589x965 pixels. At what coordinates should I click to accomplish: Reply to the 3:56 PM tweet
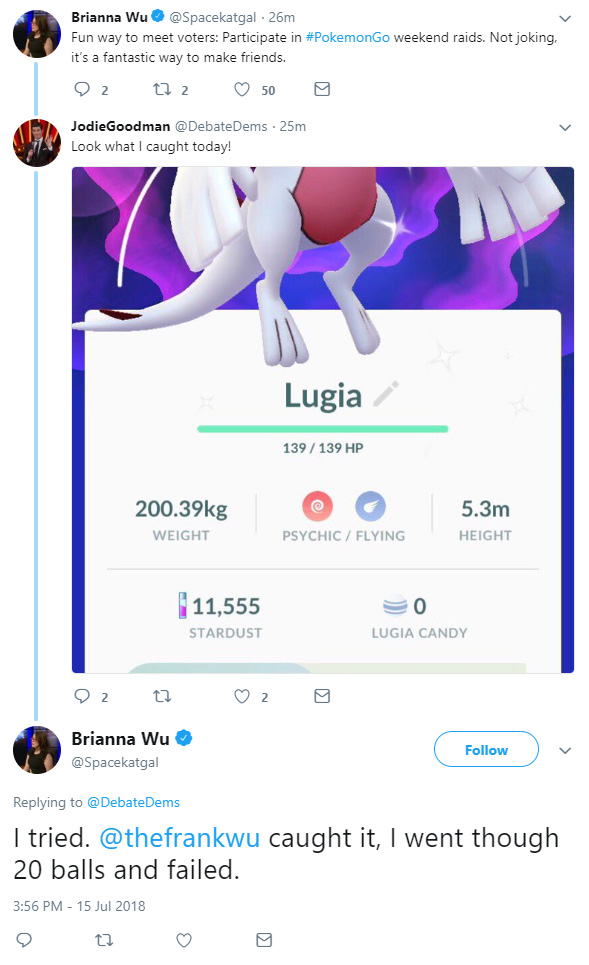(24, 940)
